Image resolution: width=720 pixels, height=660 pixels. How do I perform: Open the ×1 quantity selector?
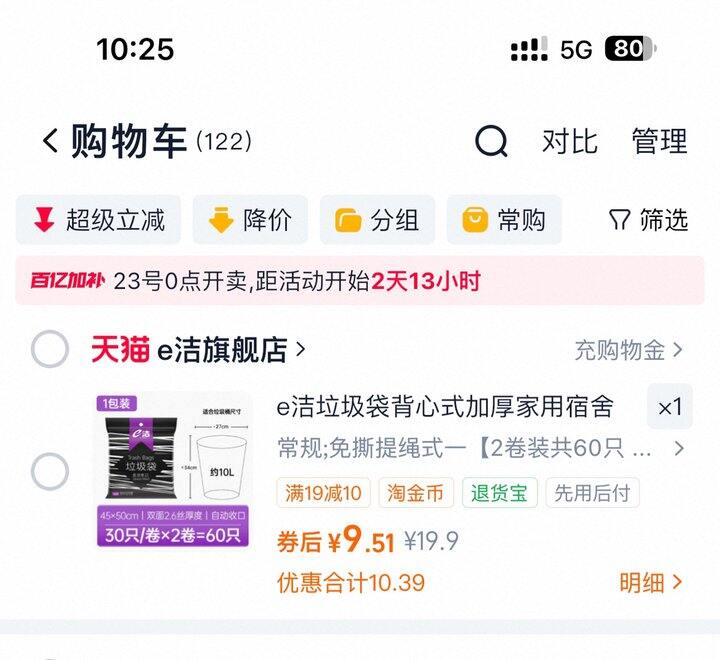pyautogui.click(x=669, y=406)
